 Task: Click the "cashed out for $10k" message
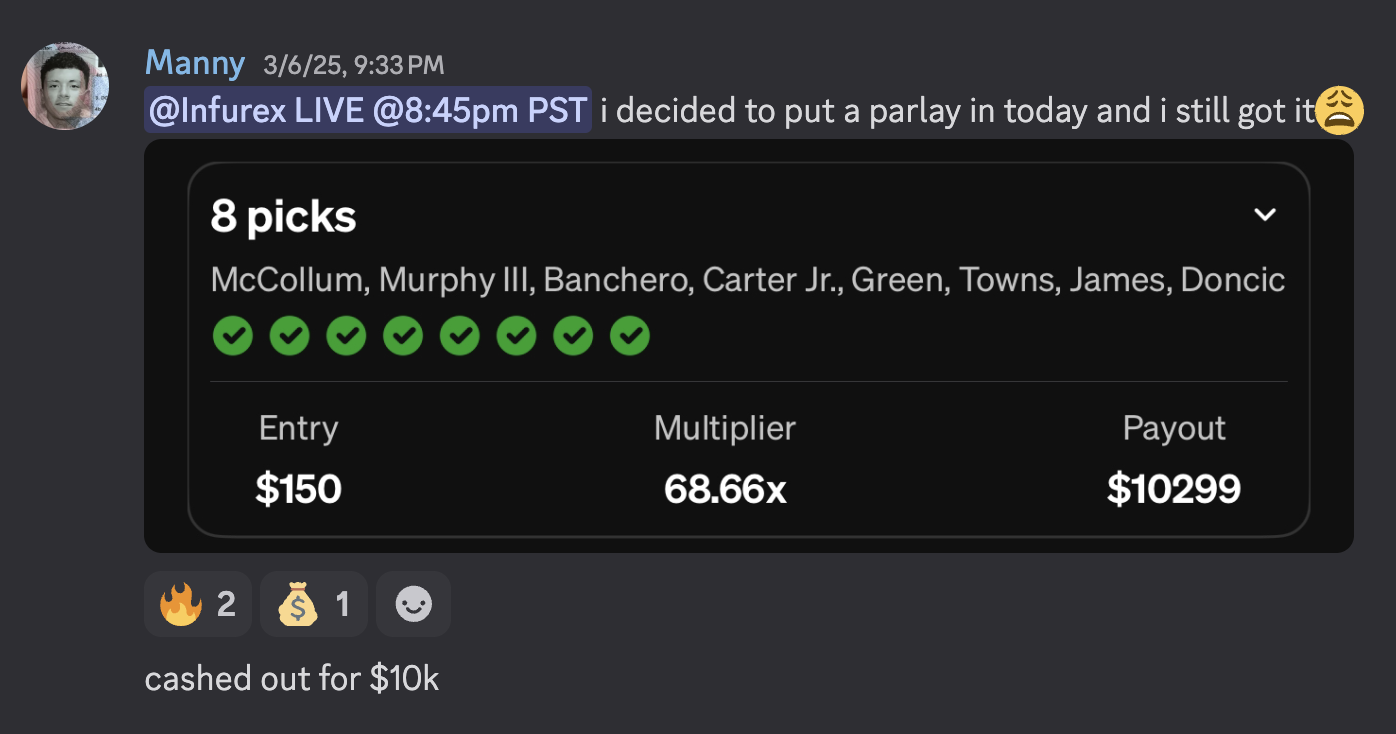point(292,679)
